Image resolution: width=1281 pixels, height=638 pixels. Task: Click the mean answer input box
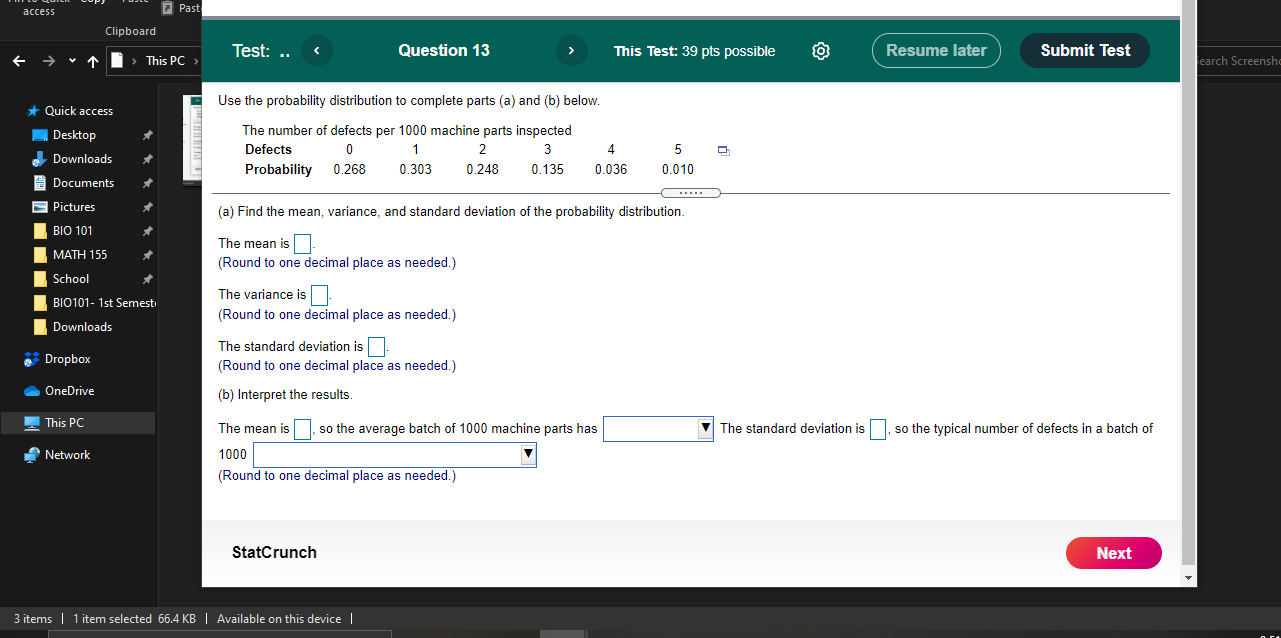302,243
